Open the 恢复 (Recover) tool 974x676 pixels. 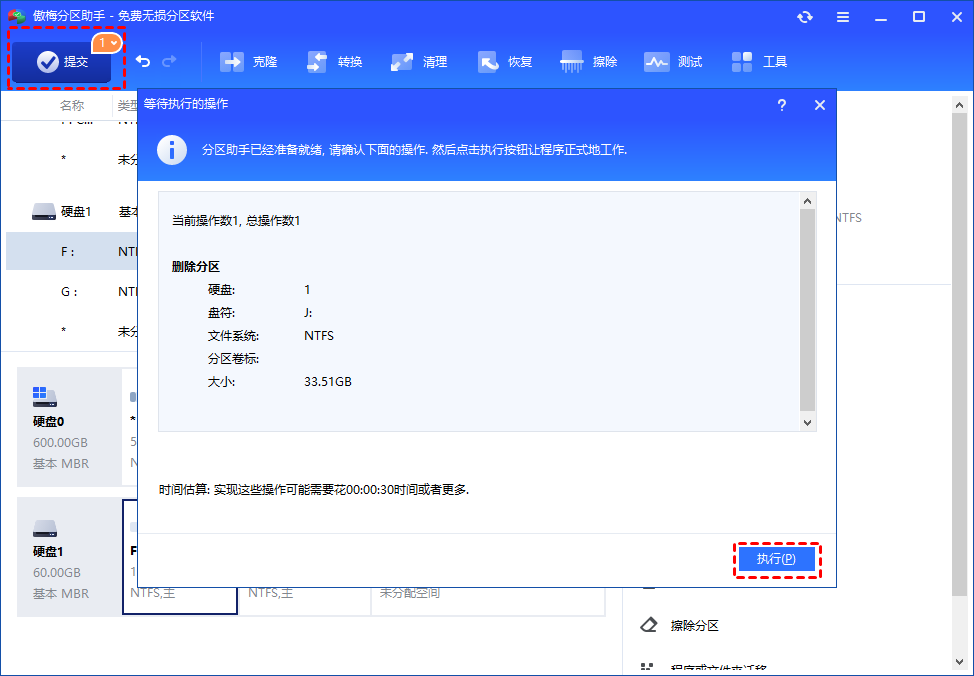[x=505, y=62]
